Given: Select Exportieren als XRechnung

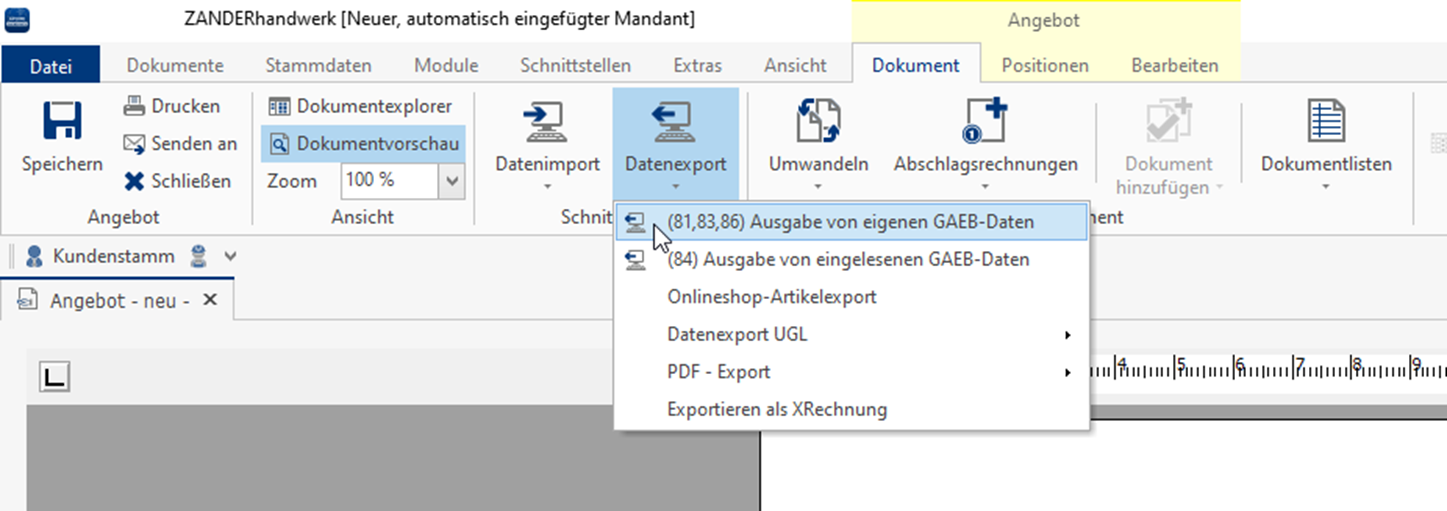Looking at the screenshot, I should (776, 409).
